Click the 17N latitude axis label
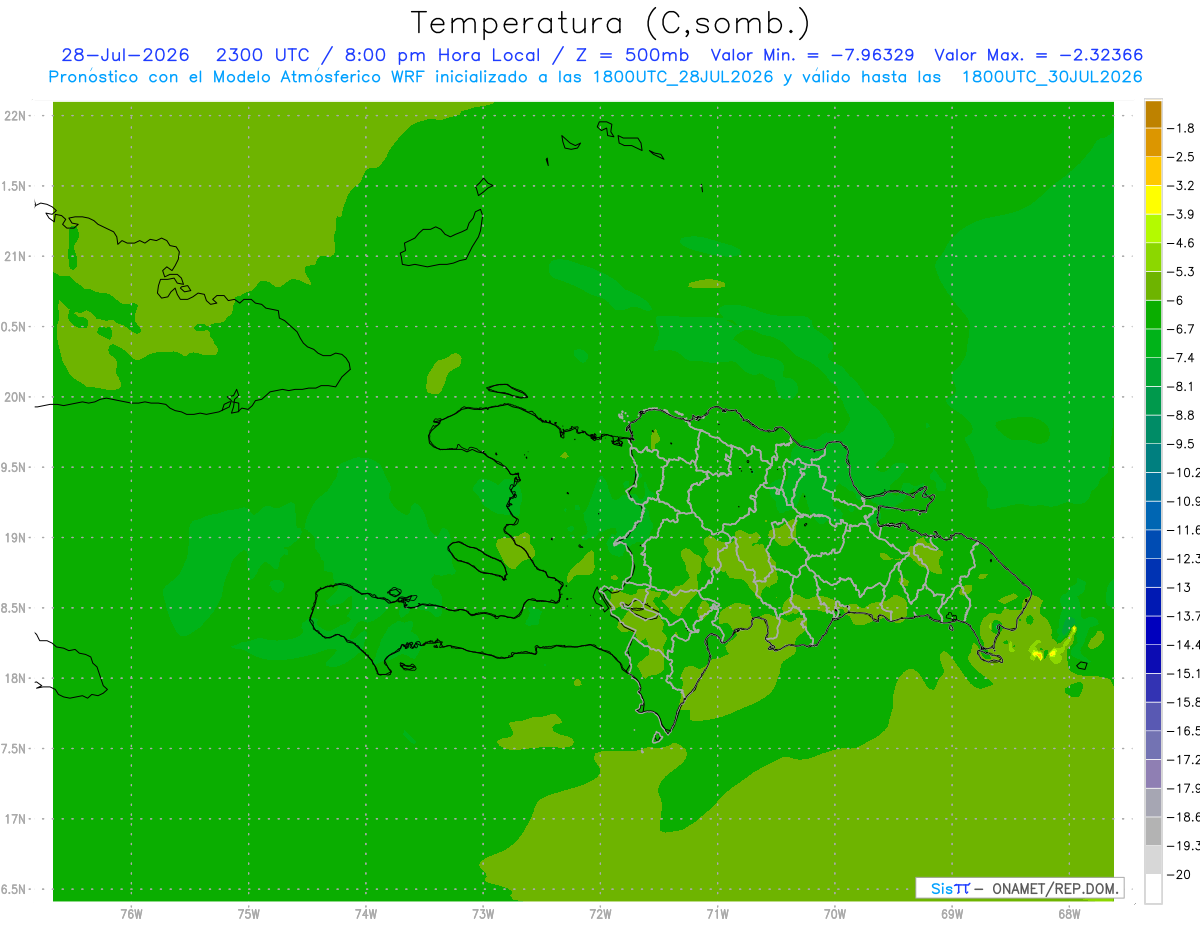1200x927 pixels. pos(17,819)
